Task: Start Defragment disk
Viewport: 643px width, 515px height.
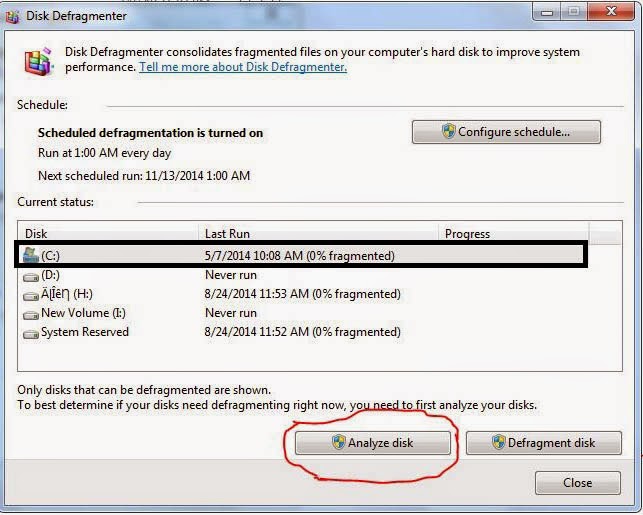Action: (544, 443)
